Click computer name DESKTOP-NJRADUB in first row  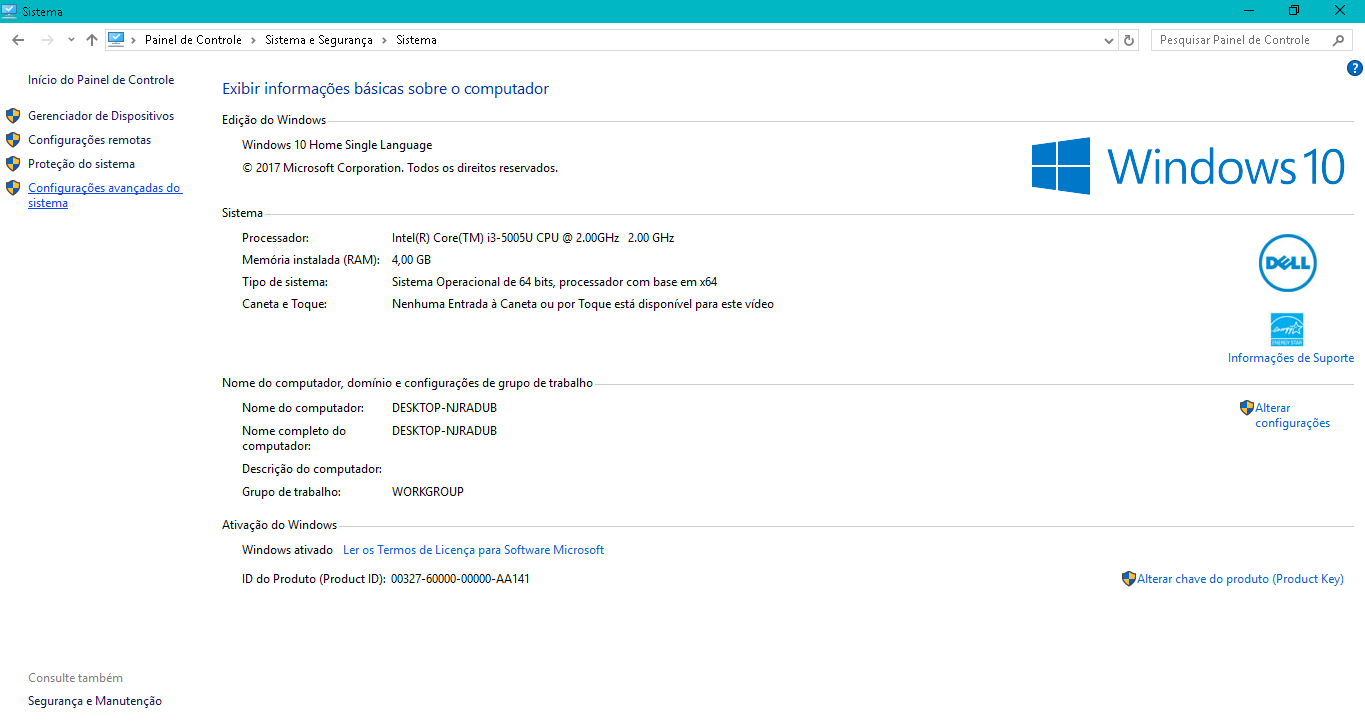tap(444, 408)
